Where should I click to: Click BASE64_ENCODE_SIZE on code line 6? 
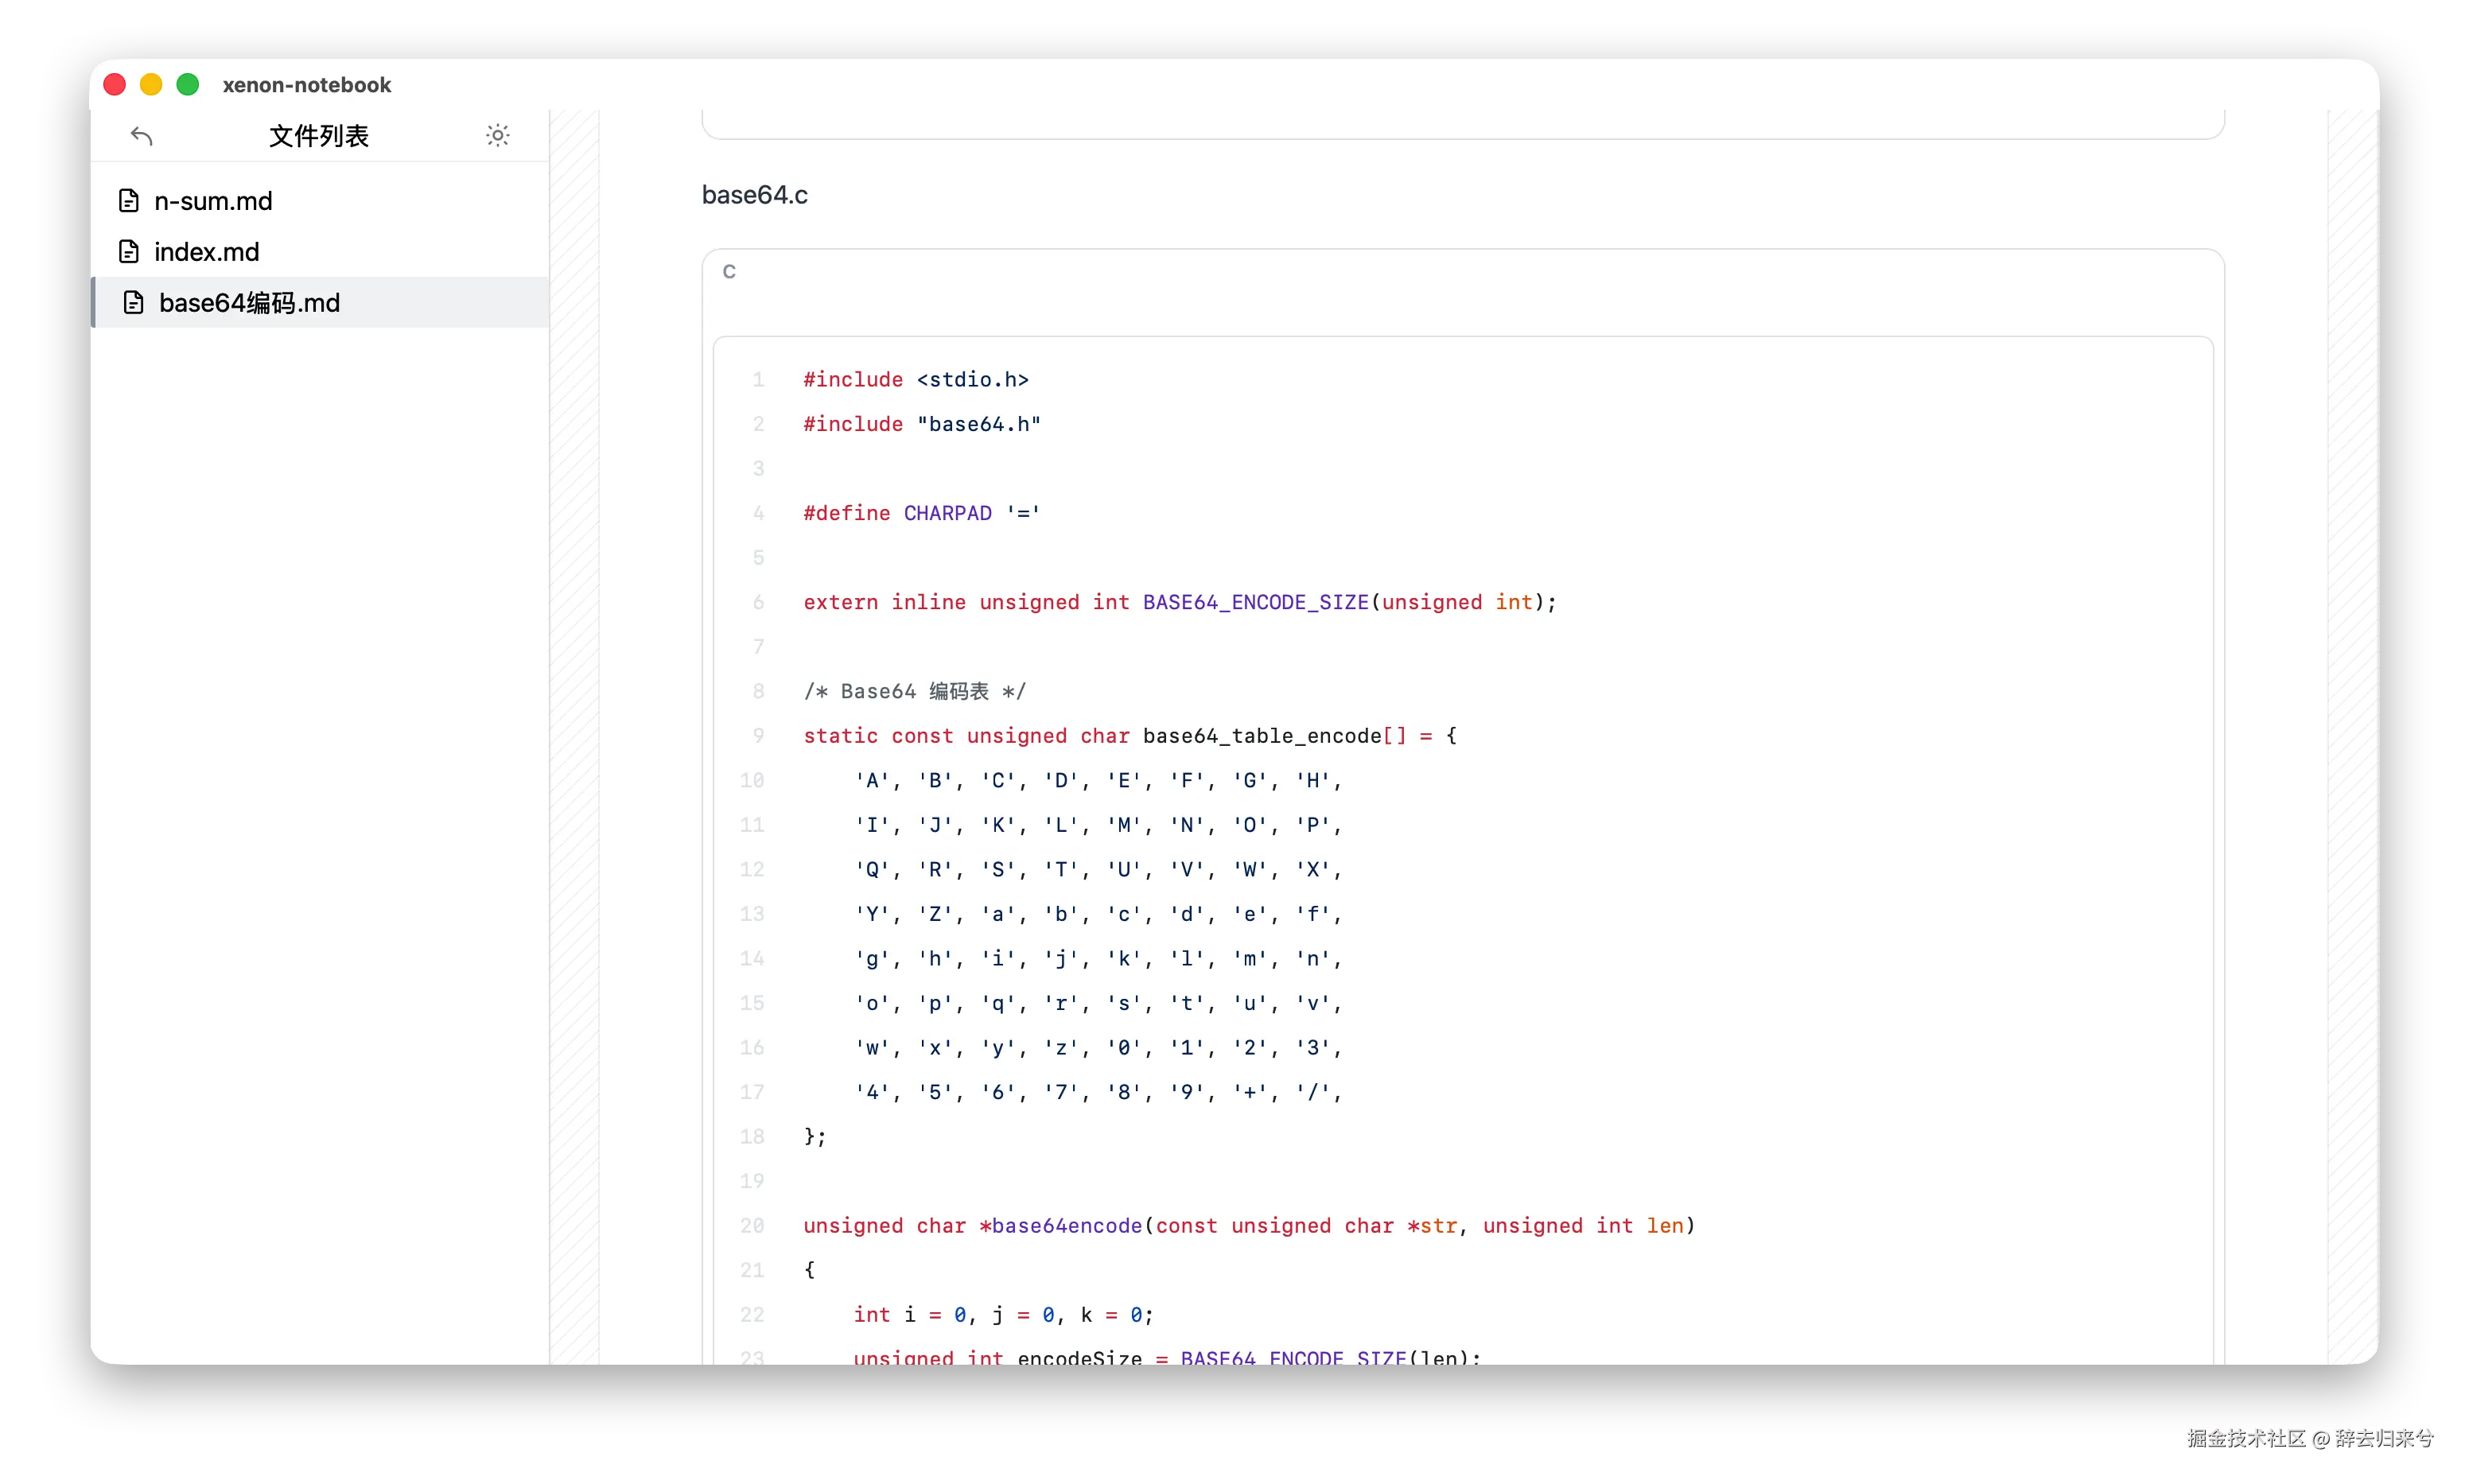1254,602
